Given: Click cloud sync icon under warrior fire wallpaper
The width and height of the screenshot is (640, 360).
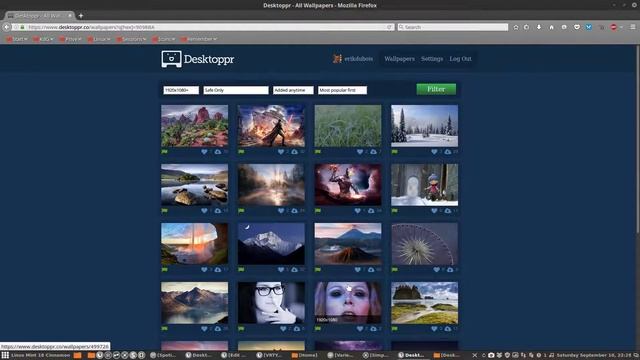Looking at the screenshot, I should [294, 152].
